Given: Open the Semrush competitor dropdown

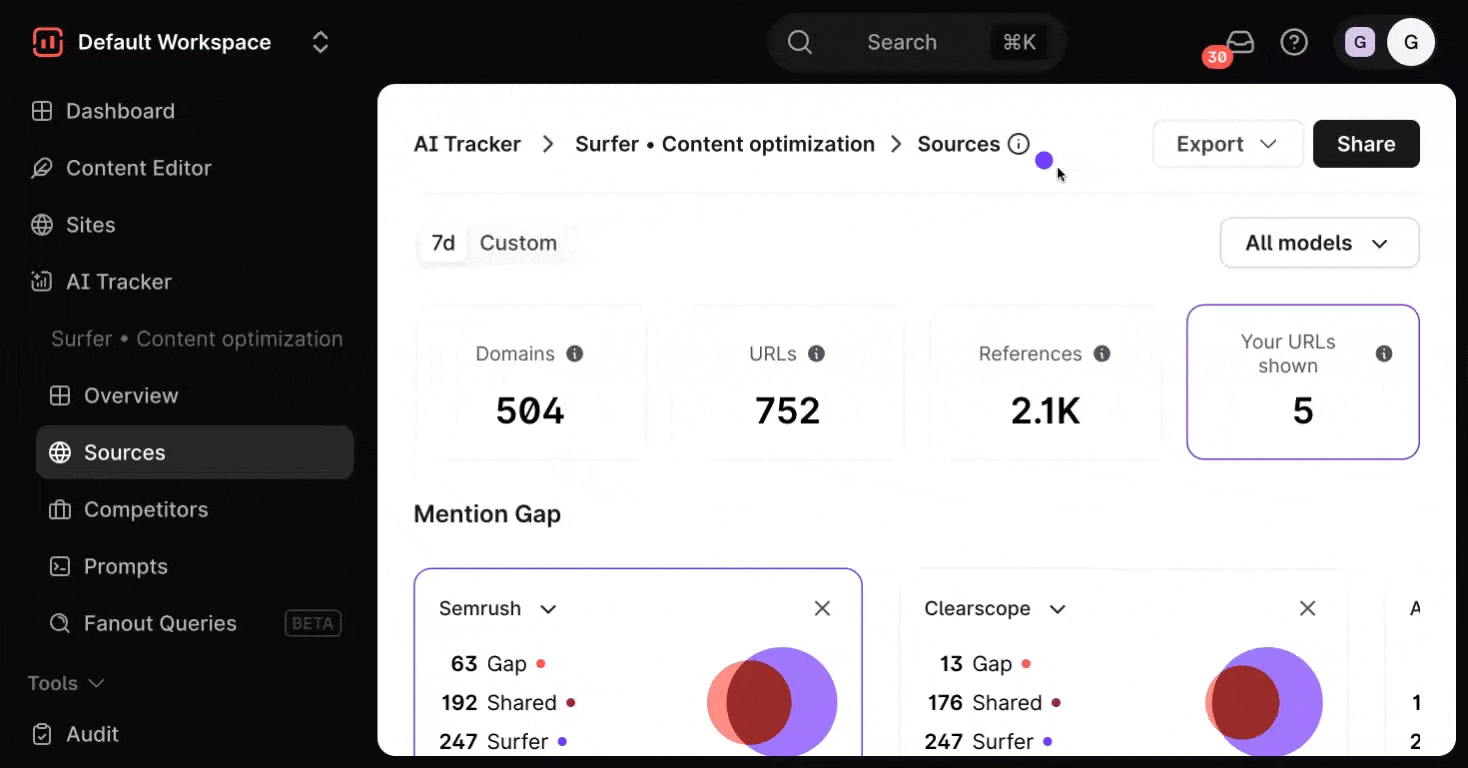Looking at the screenshot, I should (498, 609).
